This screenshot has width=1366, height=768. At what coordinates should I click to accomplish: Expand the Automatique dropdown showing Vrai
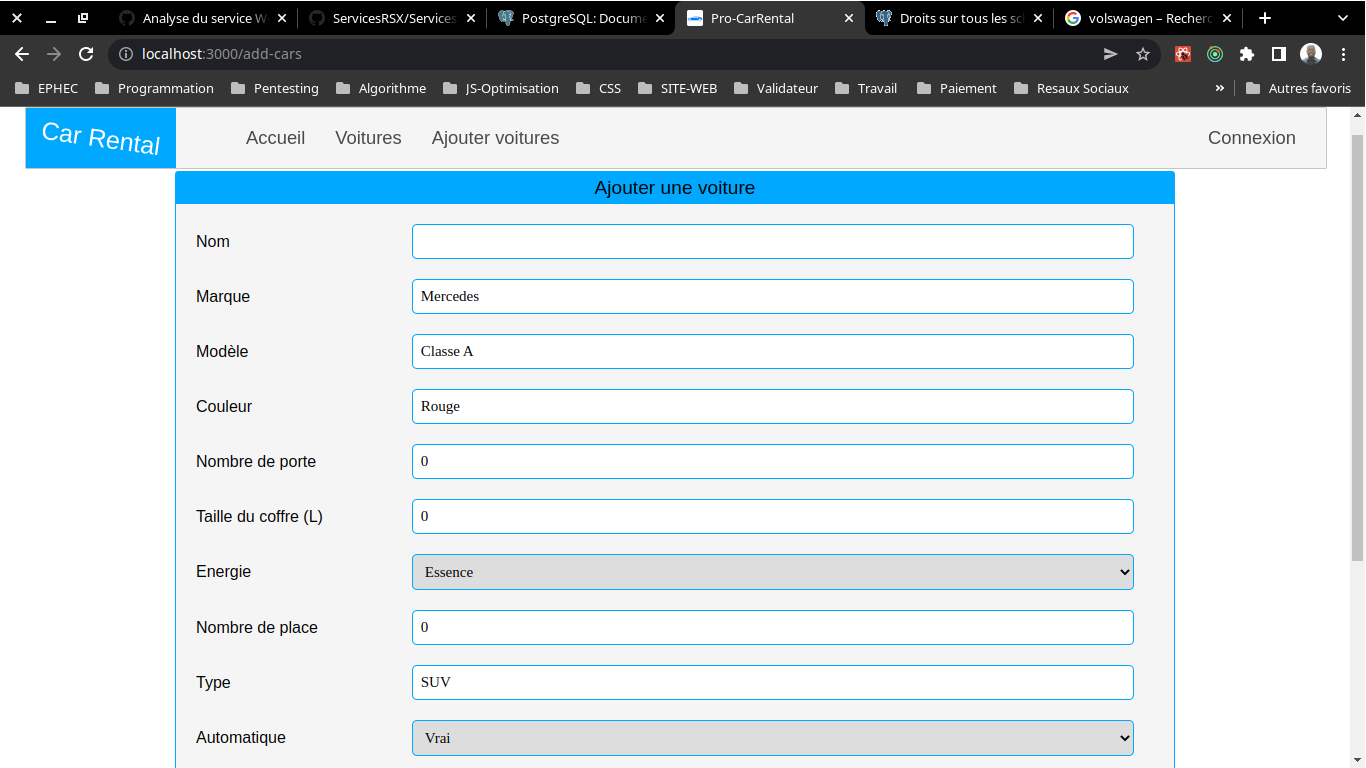(x=773, y=738)
